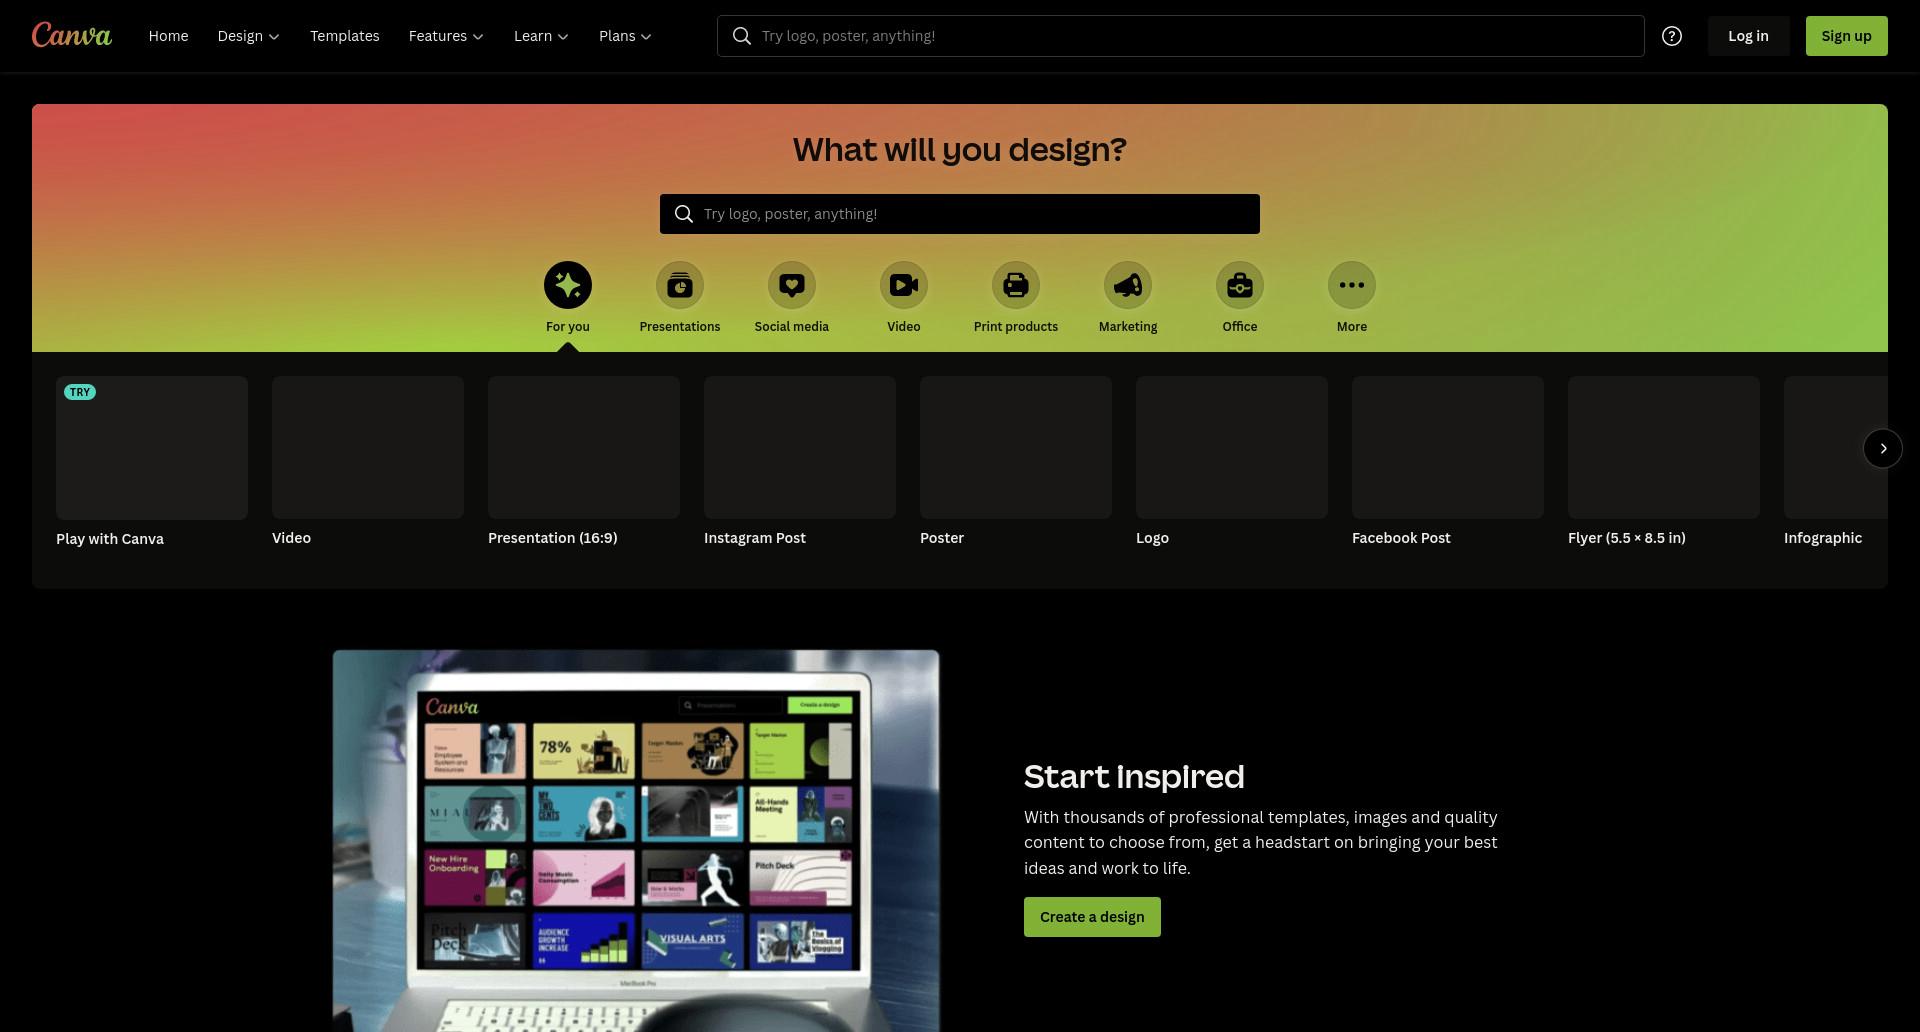Click the Log in button
The height and width of the screenshot is (1032, 1920).
click(x=1748, y=36)
